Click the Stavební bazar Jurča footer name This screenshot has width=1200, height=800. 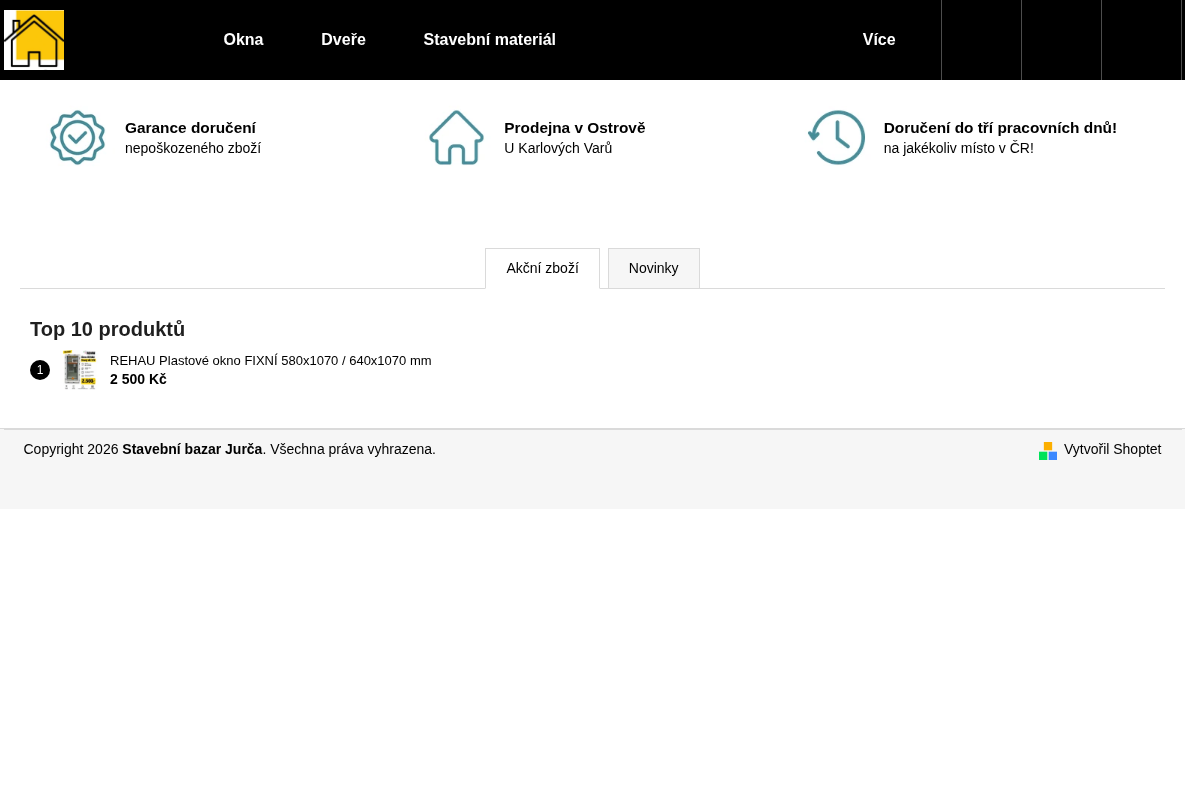tap(192, 450)
